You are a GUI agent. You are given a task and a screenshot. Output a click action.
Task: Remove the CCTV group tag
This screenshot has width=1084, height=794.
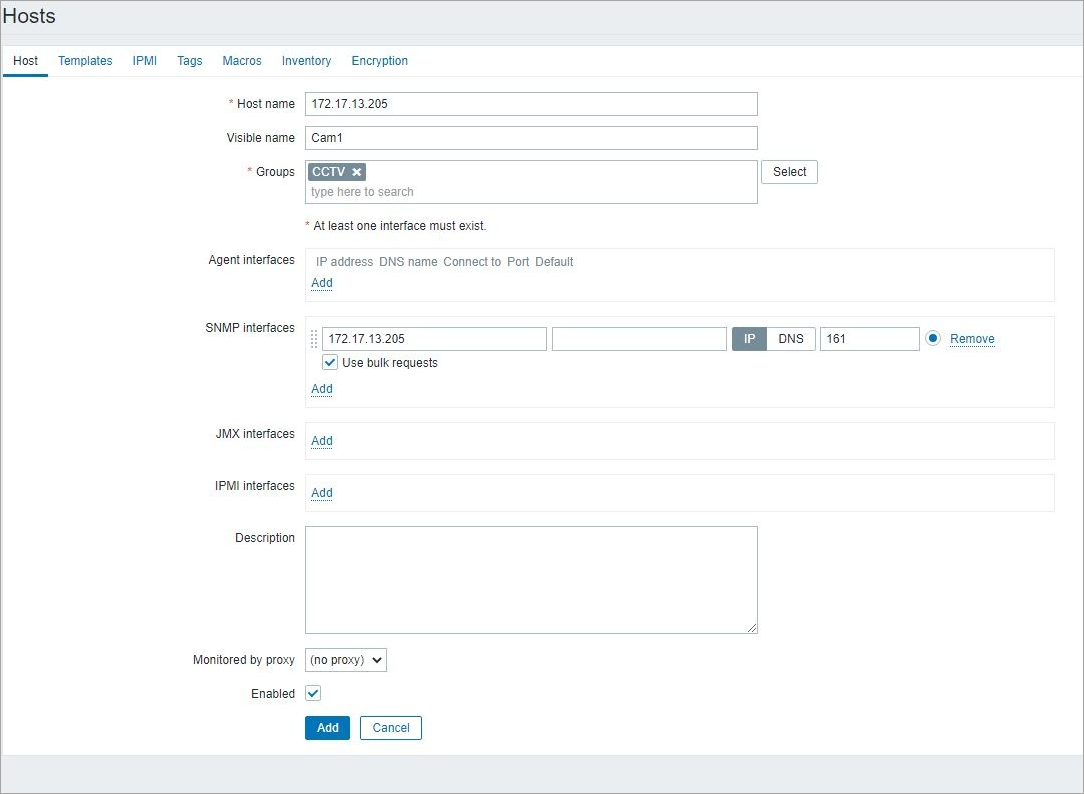357,172
